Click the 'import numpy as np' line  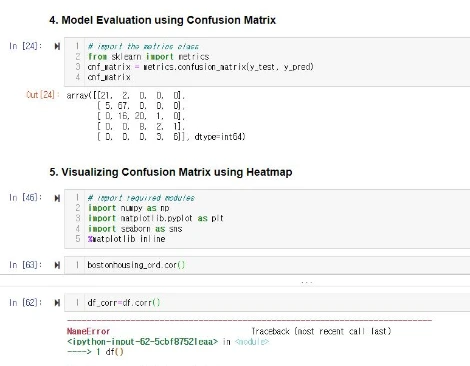(128, 208)
